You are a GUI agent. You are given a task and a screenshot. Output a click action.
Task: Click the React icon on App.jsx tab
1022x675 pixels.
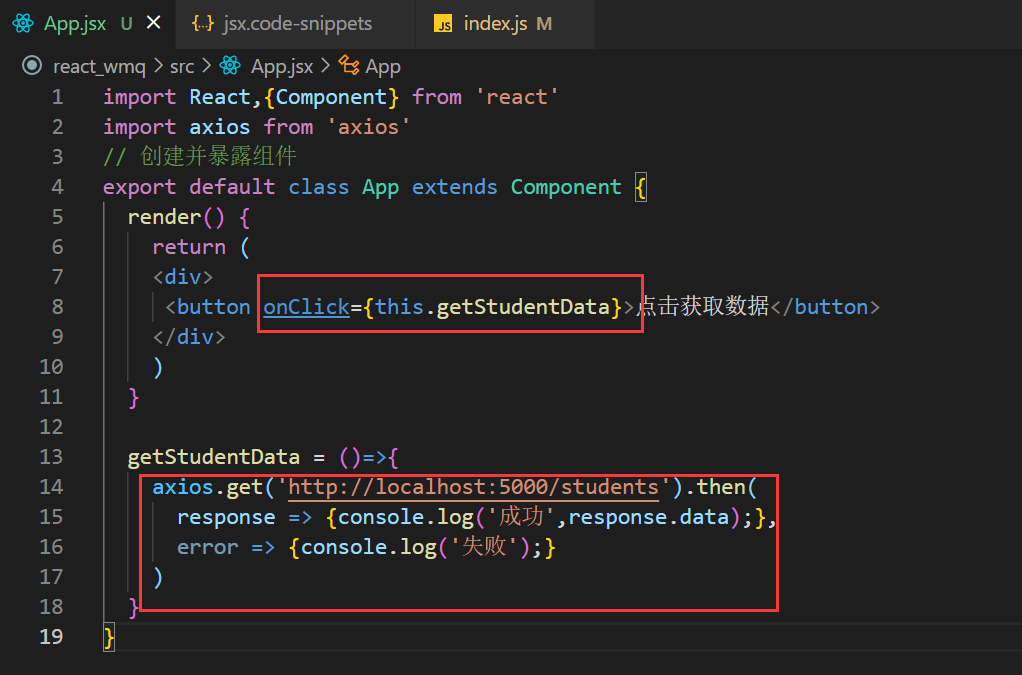23,23
